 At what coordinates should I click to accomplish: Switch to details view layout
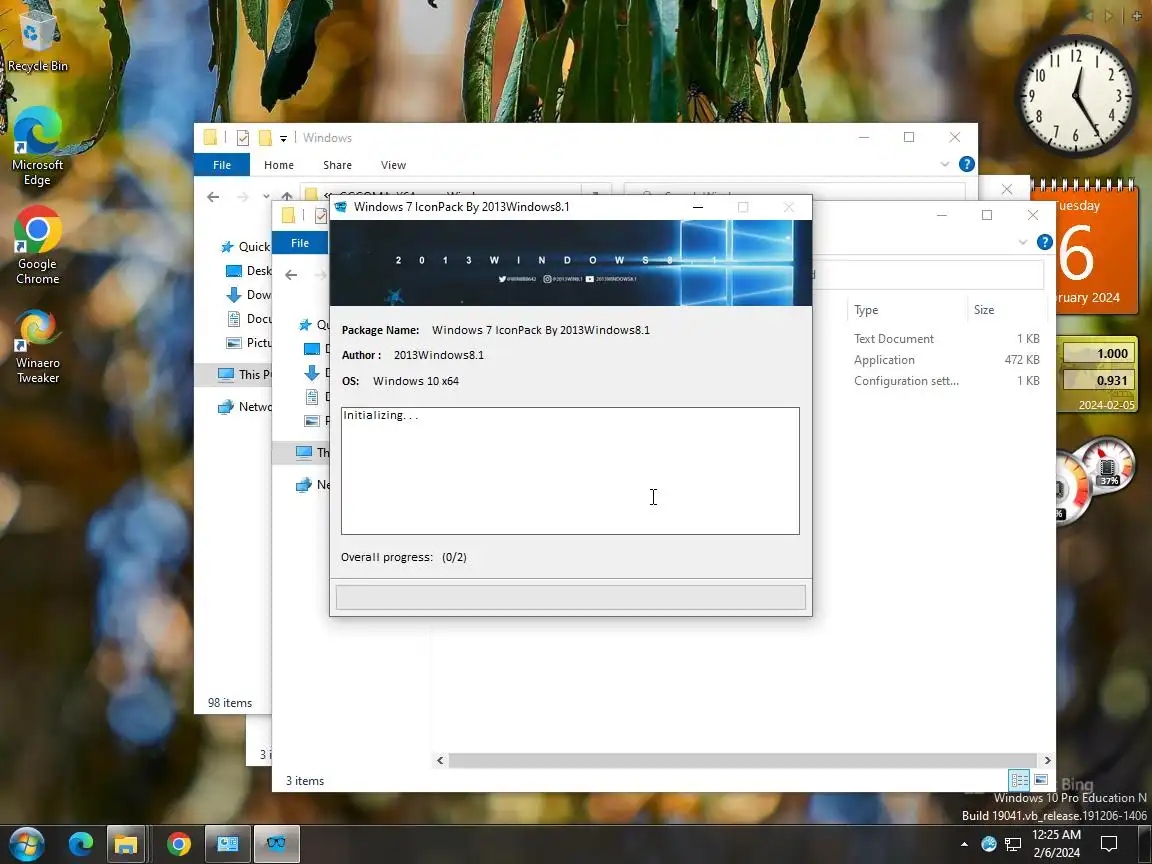point(1019,780)
